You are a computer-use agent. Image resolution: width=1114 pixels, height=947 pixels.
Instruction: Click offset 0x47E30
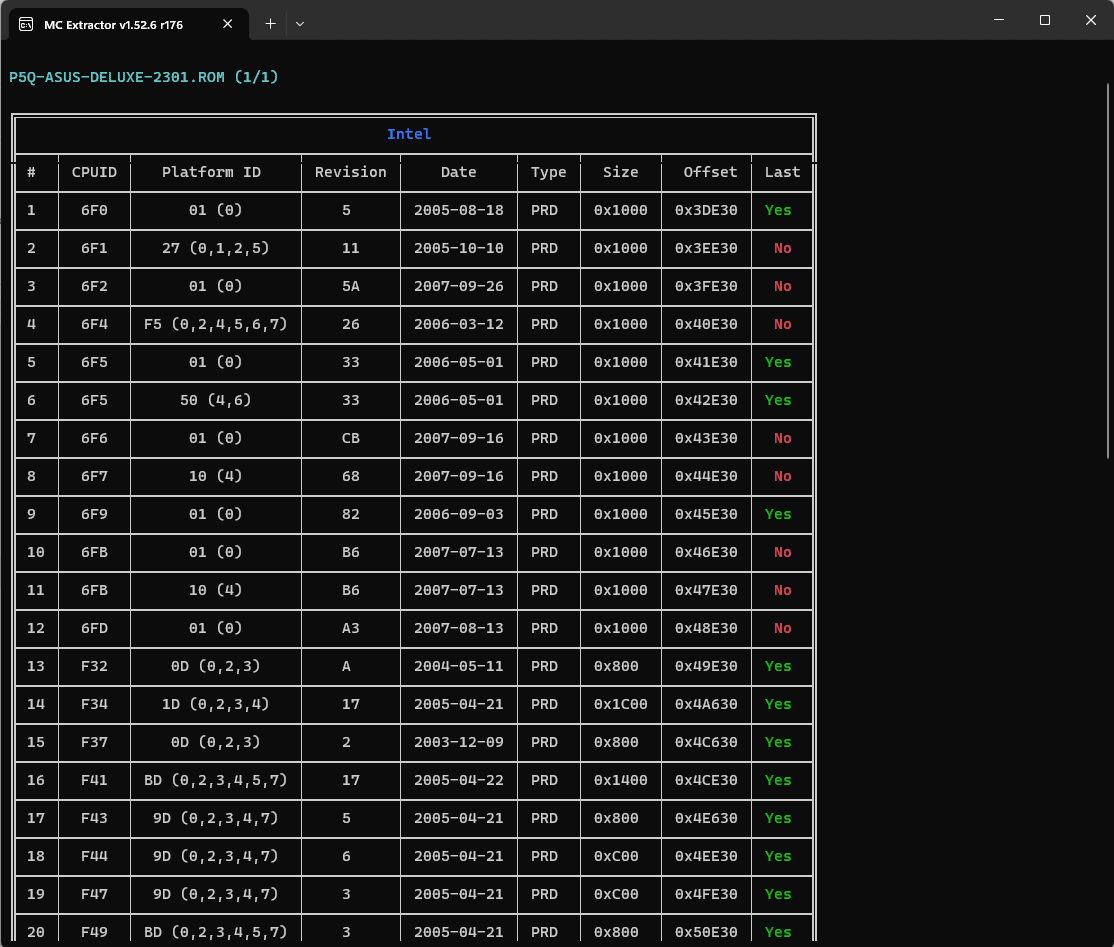[x=706, y=590]
